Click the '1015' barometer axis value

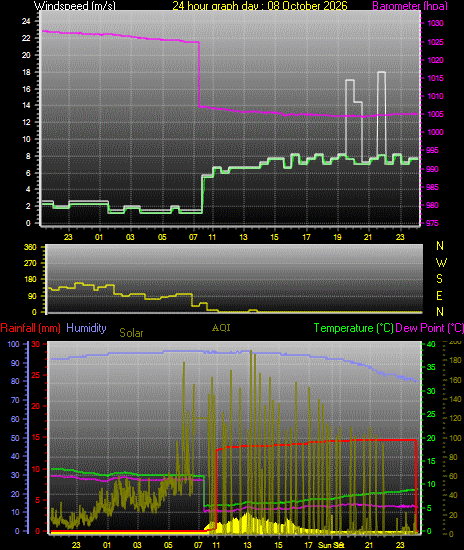(436, 78)
